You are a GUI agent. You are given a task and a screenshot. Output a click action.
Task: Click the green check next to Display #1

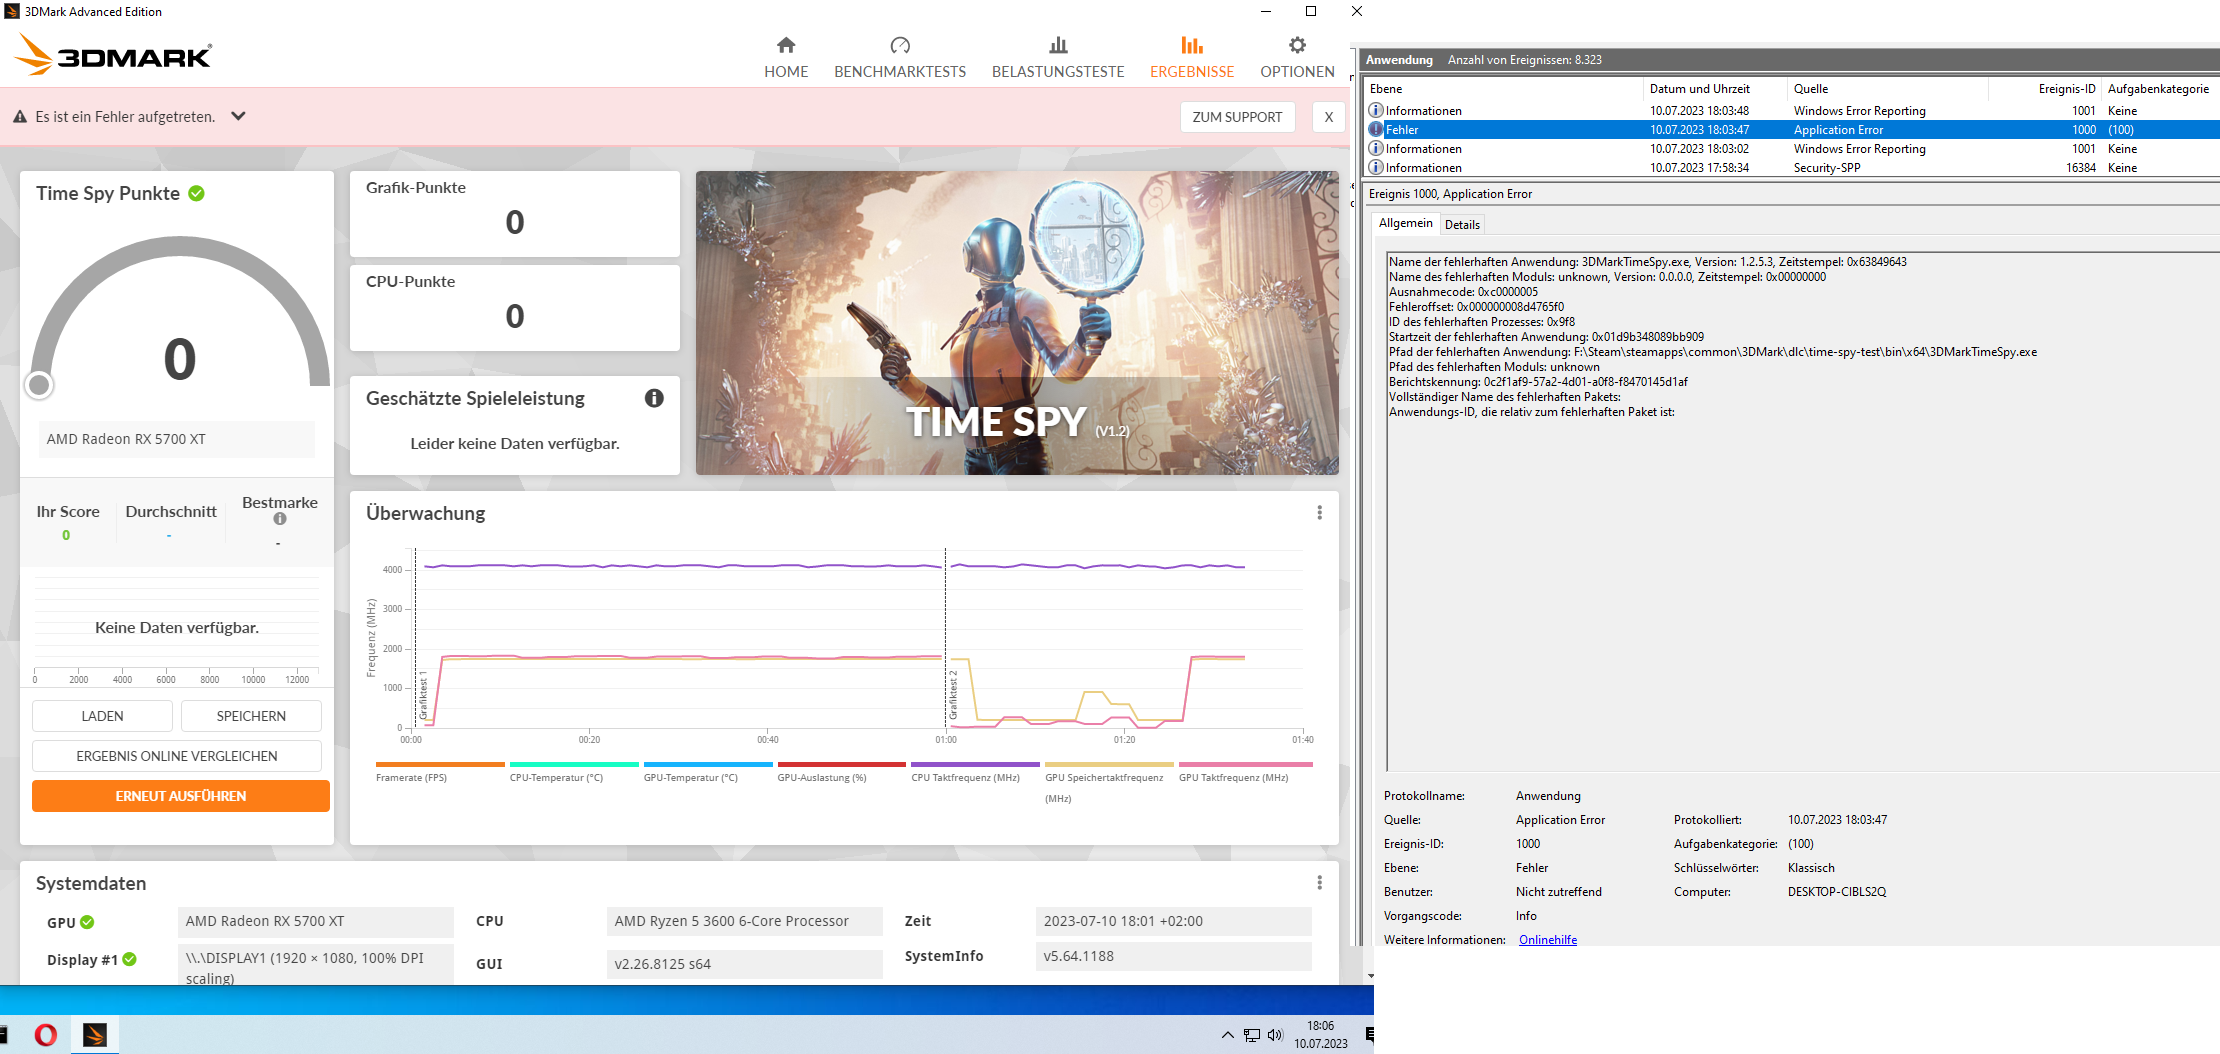129,959
